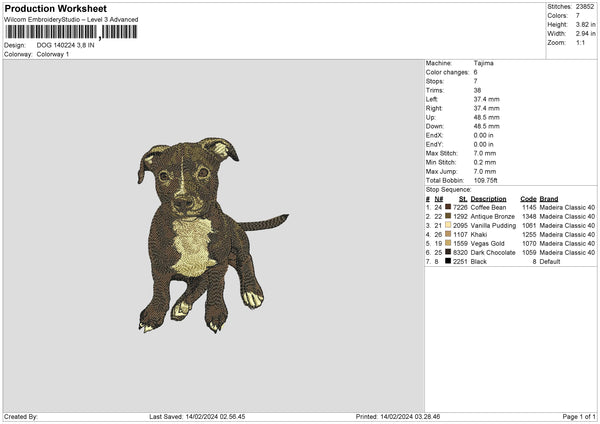Image resolution: width=600 pixels, height=424 pixels.
Task: Click the barcode under the worksheet title
Action: click(x=70, y=32)
